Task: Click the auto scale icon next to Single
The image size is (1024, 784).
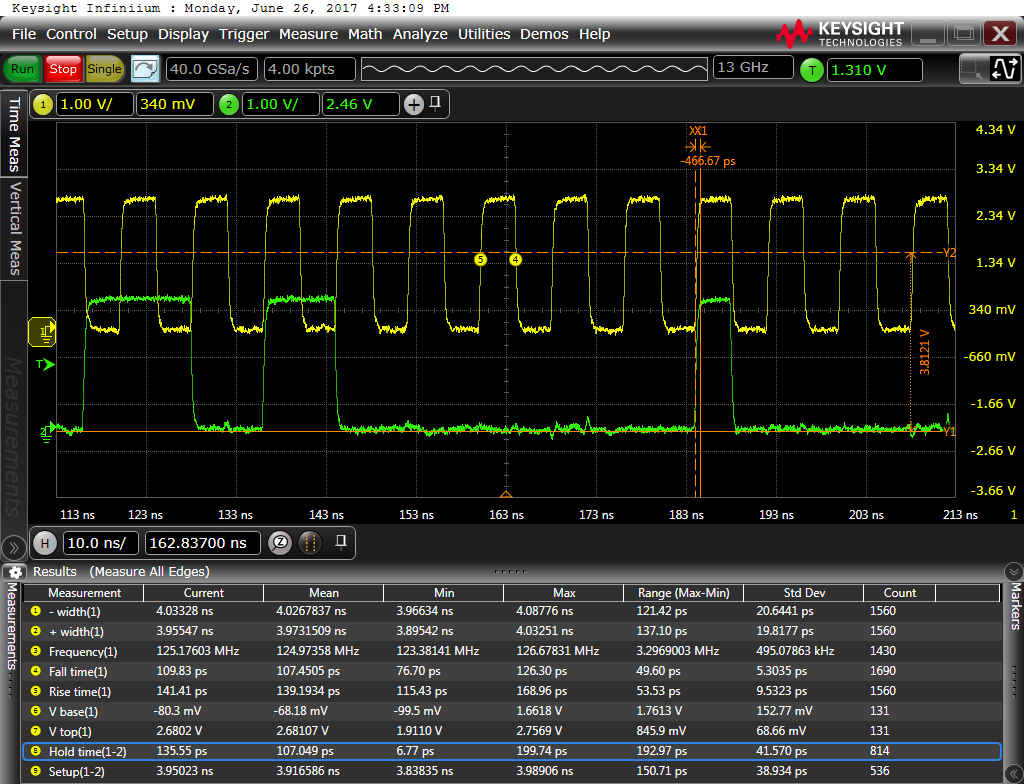Action: click(145, 69)
